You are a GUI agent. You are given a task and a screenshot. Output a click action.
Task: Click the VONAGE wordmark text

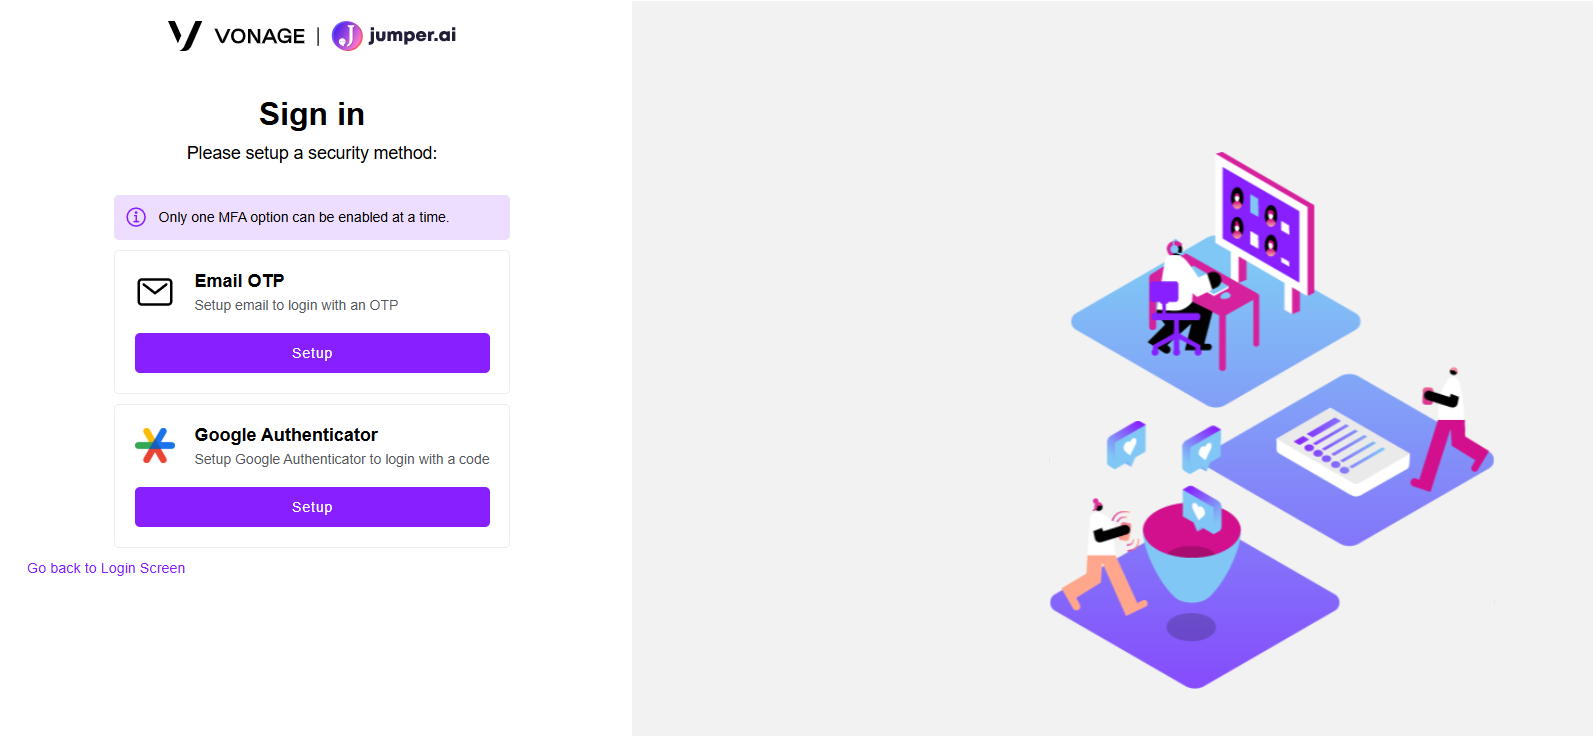[x=260, y=36]
